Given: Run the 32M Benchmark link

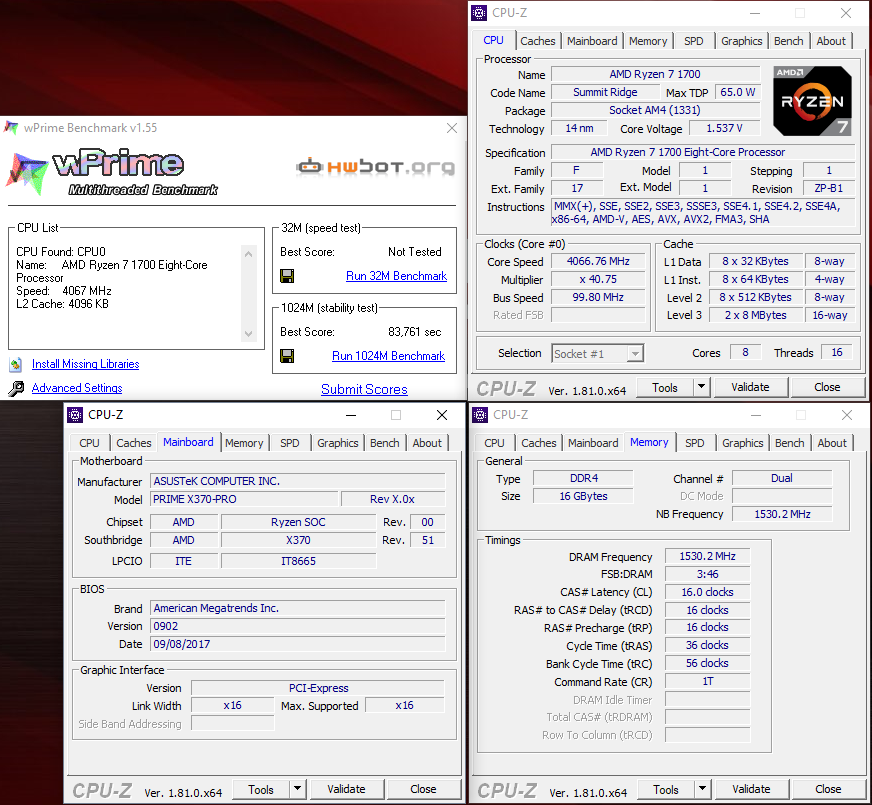Looking at the screenshot, I should [397, 276].
